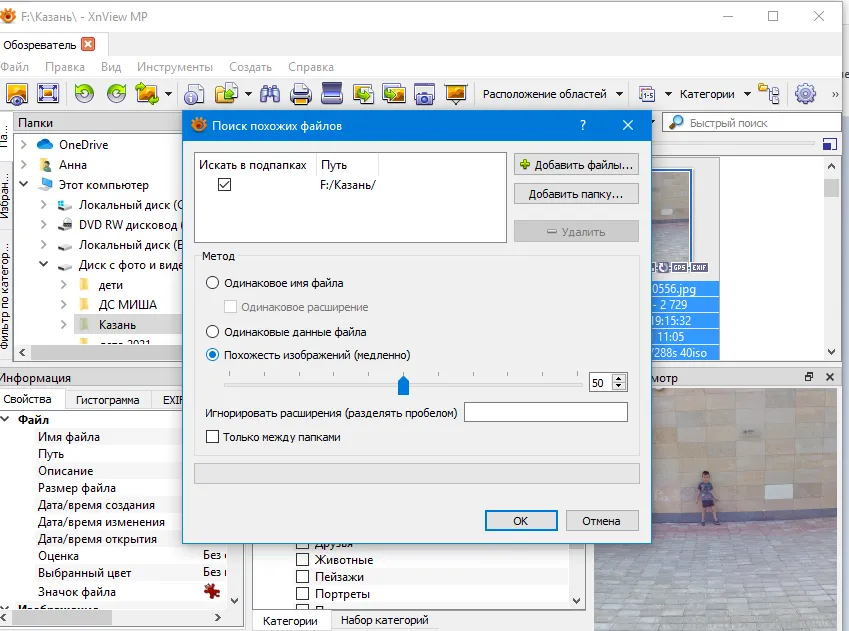Image resolution: width=849 pixels, height=631 pixels.
Task: Select the F:/Казань/ path entry
Action: coord(348,185)
